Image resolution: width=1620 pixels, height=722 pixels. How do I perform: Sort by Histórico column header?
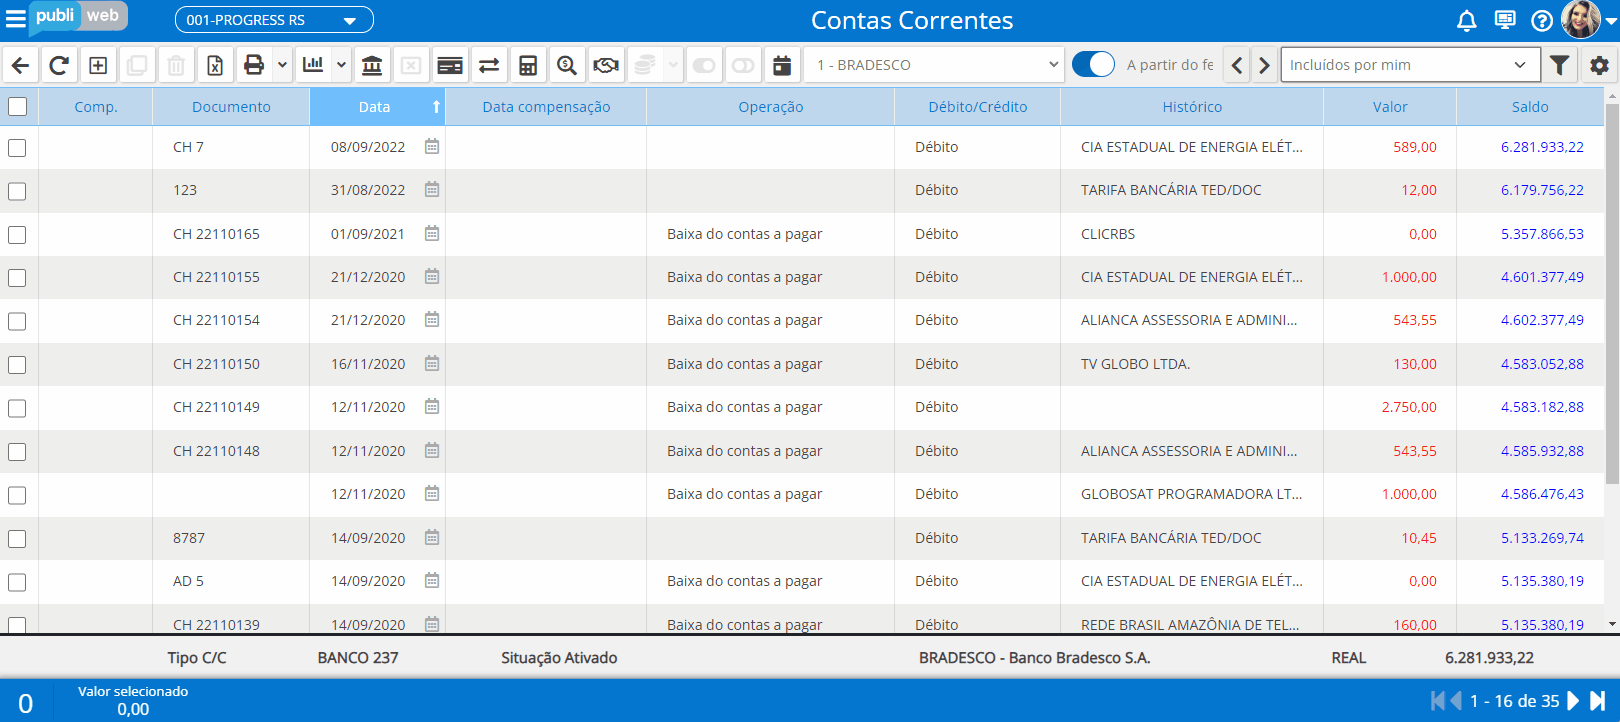click(x=1192, y=107)
